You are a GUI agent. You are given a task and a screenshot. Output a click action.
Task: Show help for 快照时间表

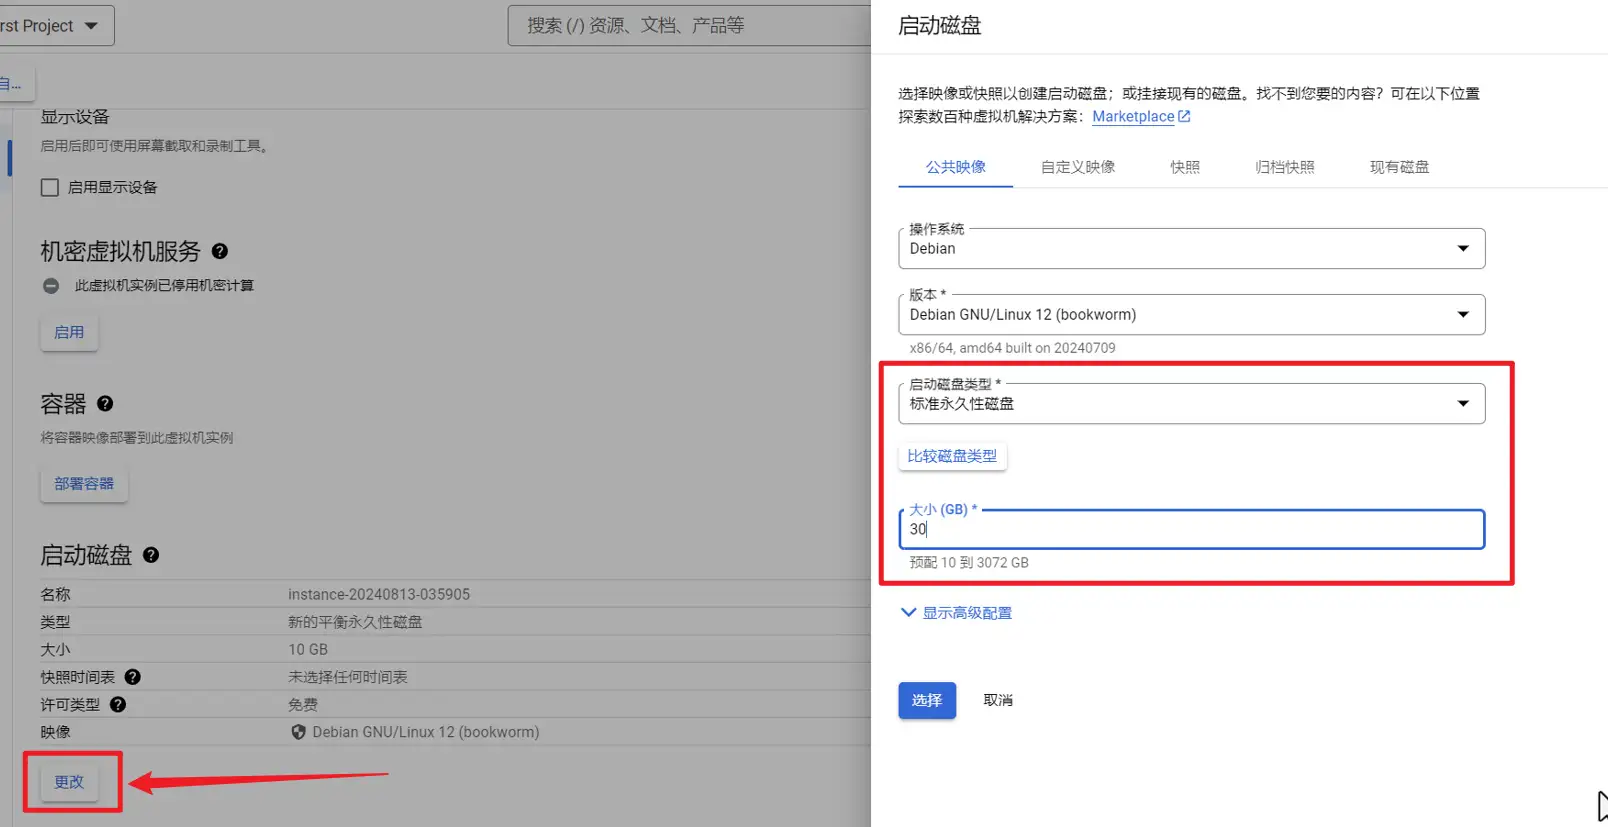tap(132, 677)
